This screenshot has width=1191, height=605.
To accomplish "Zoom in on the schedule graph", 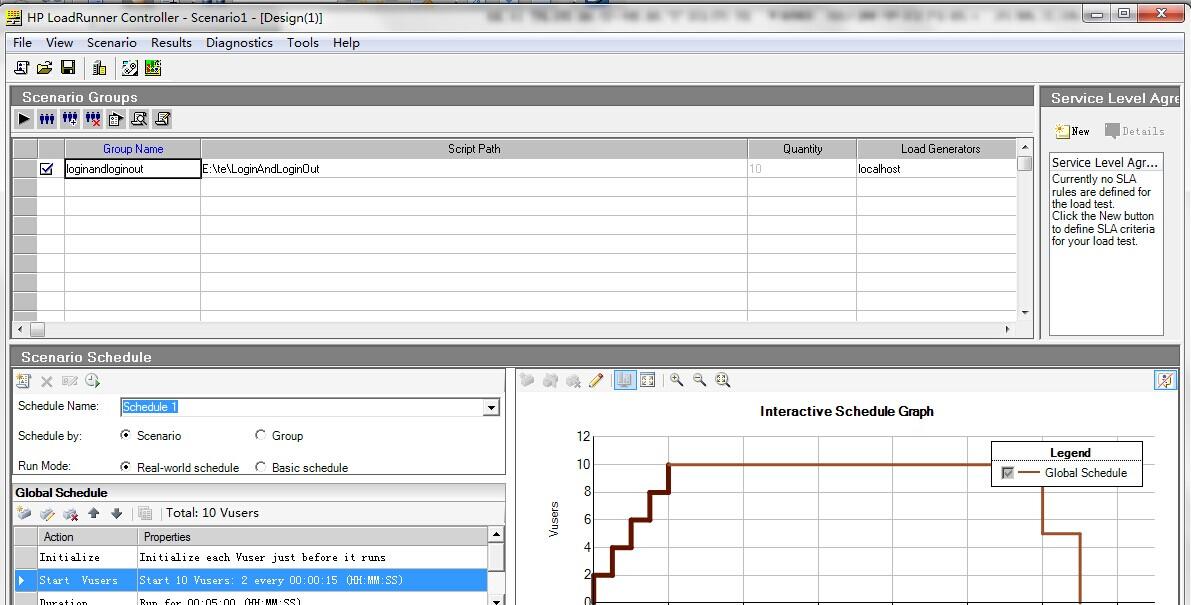I will click(676, 380).
